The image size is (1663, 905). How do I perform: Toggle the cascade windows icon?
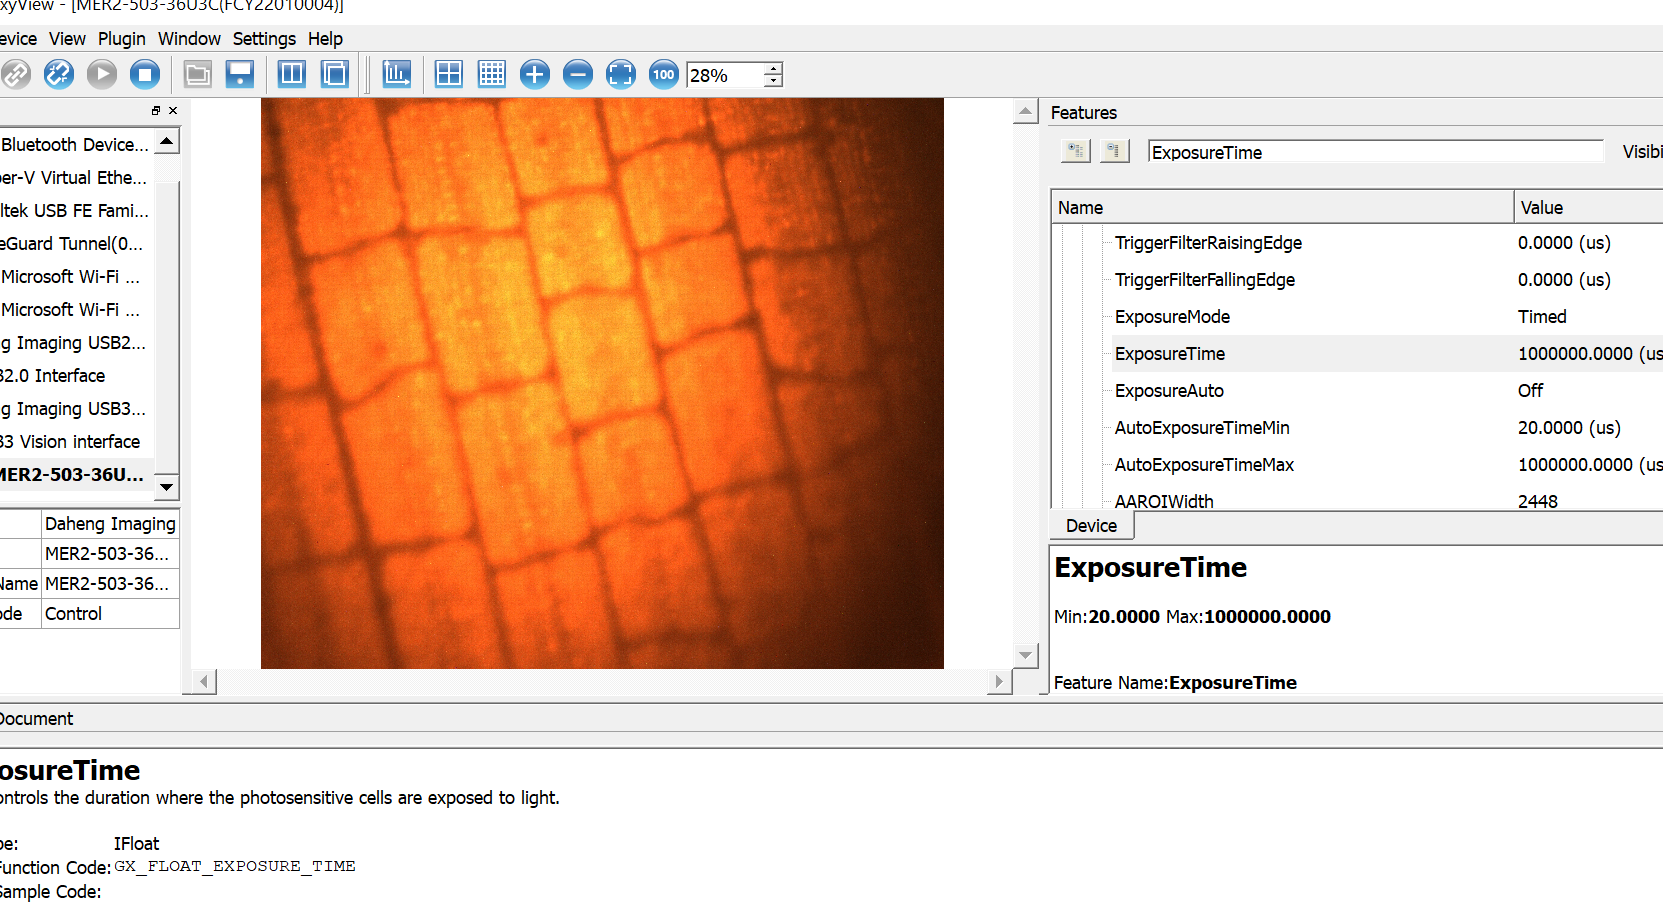pyautogui.click(x=335, y=74)
